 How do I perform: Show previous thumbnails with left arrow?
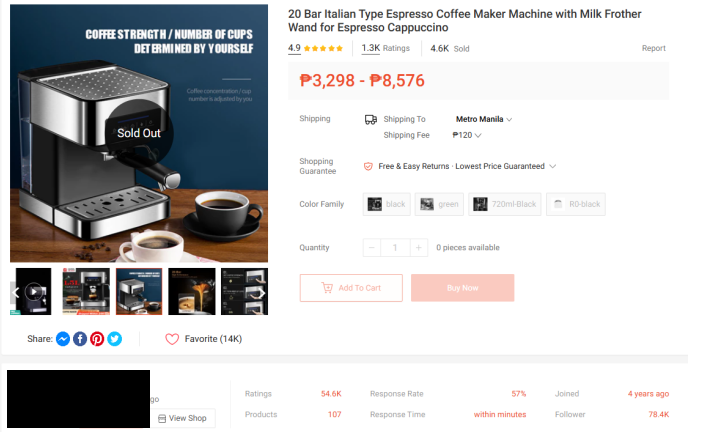coord(15,292)
